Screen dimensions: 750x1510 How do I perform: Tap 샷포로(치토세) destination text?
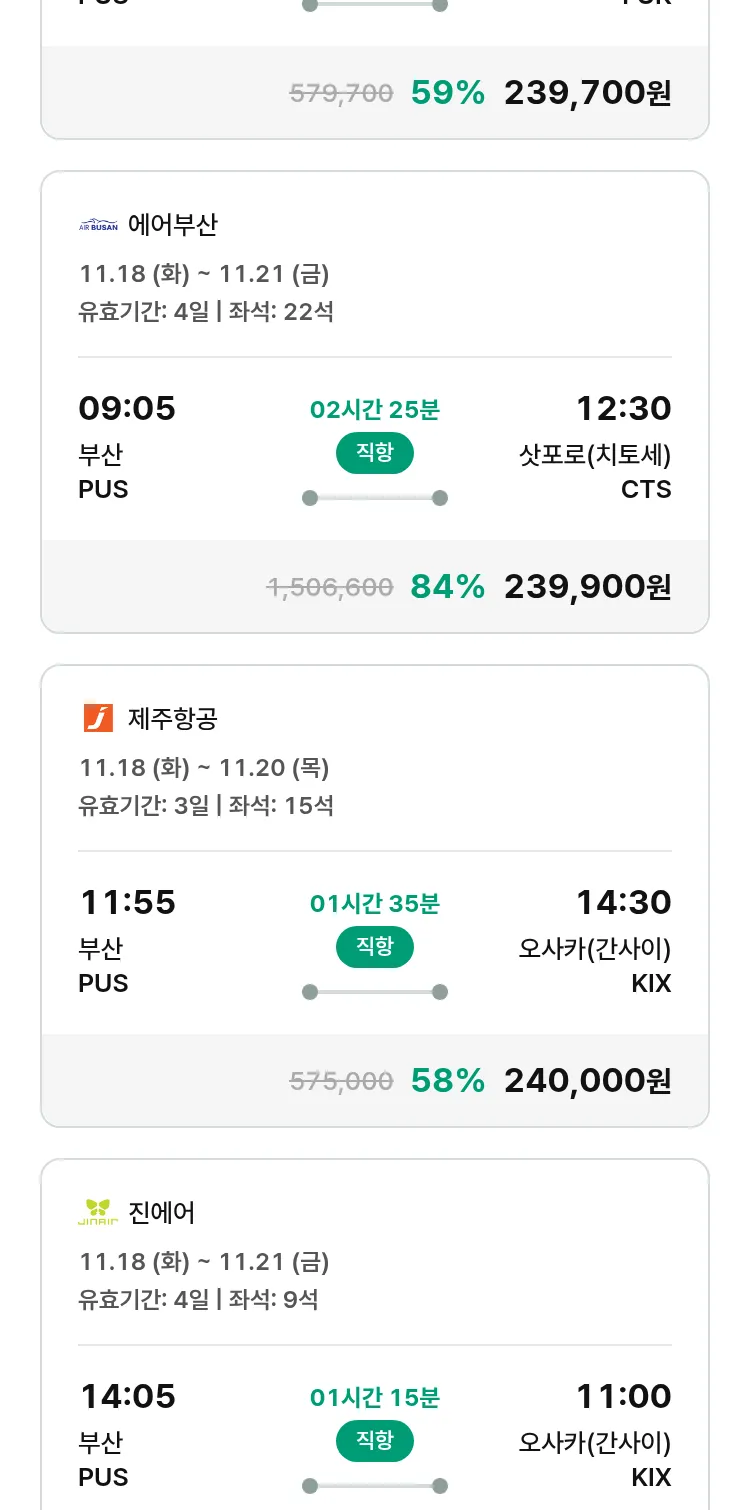pos(595,455)
